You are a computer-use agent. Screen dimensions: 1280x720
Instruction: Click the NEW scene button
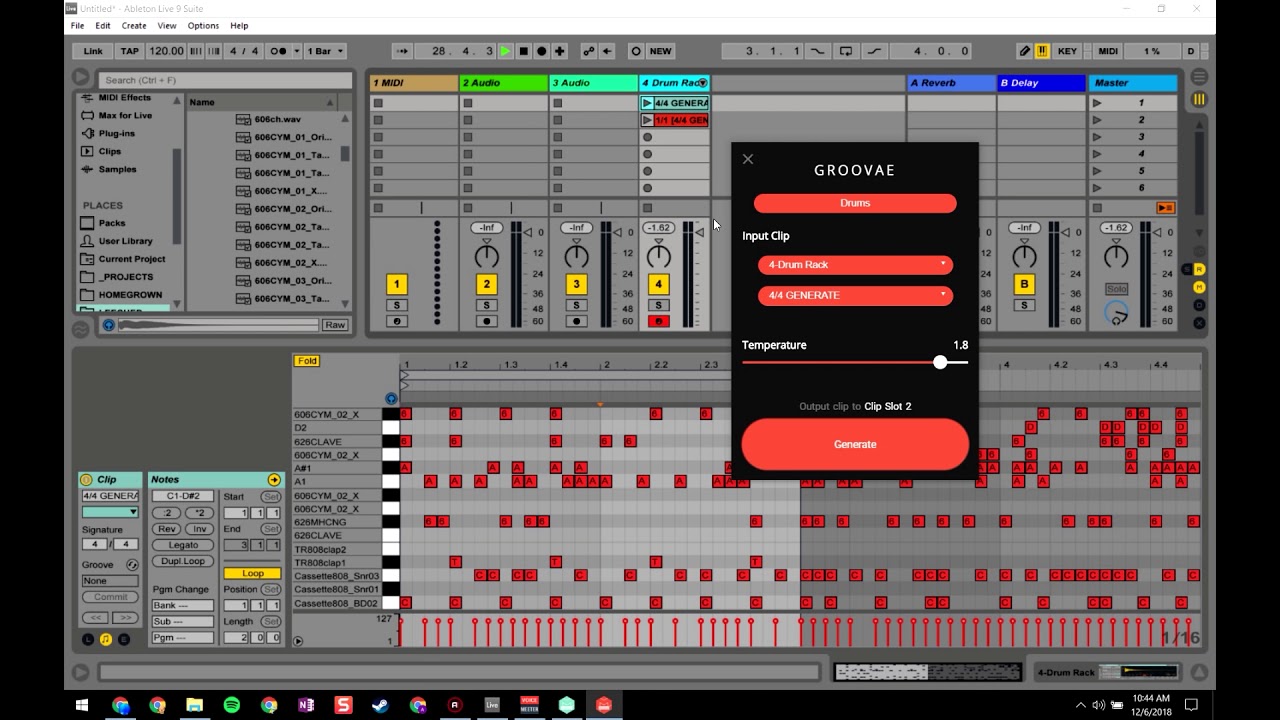660,51
